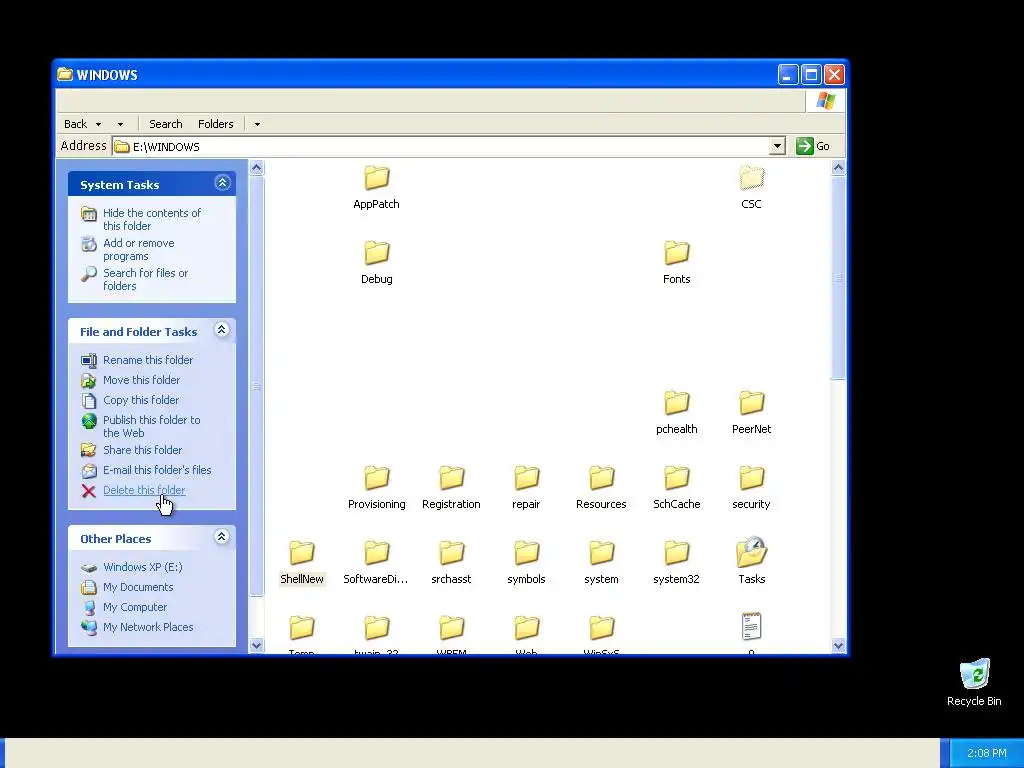Collapse the System Tasks panel
Image resolution: width=1024 pixels, height=768 pixels.
click(222, 183)
